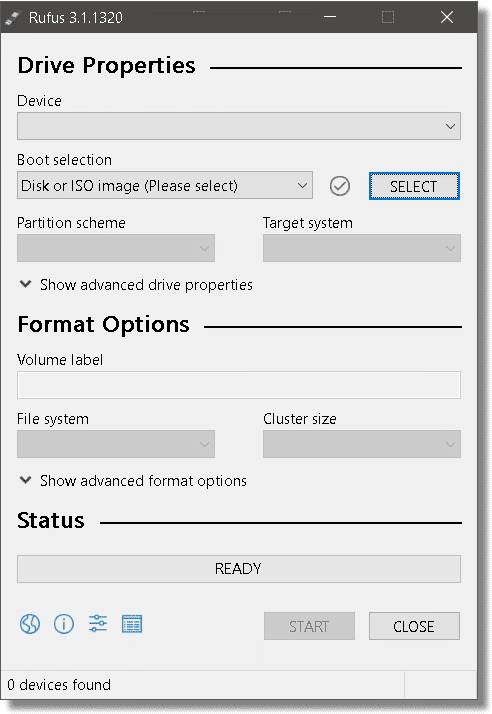This screenshot has width=492, height=714.
Task: Click the Volume label text field
Action: (239, 385)
